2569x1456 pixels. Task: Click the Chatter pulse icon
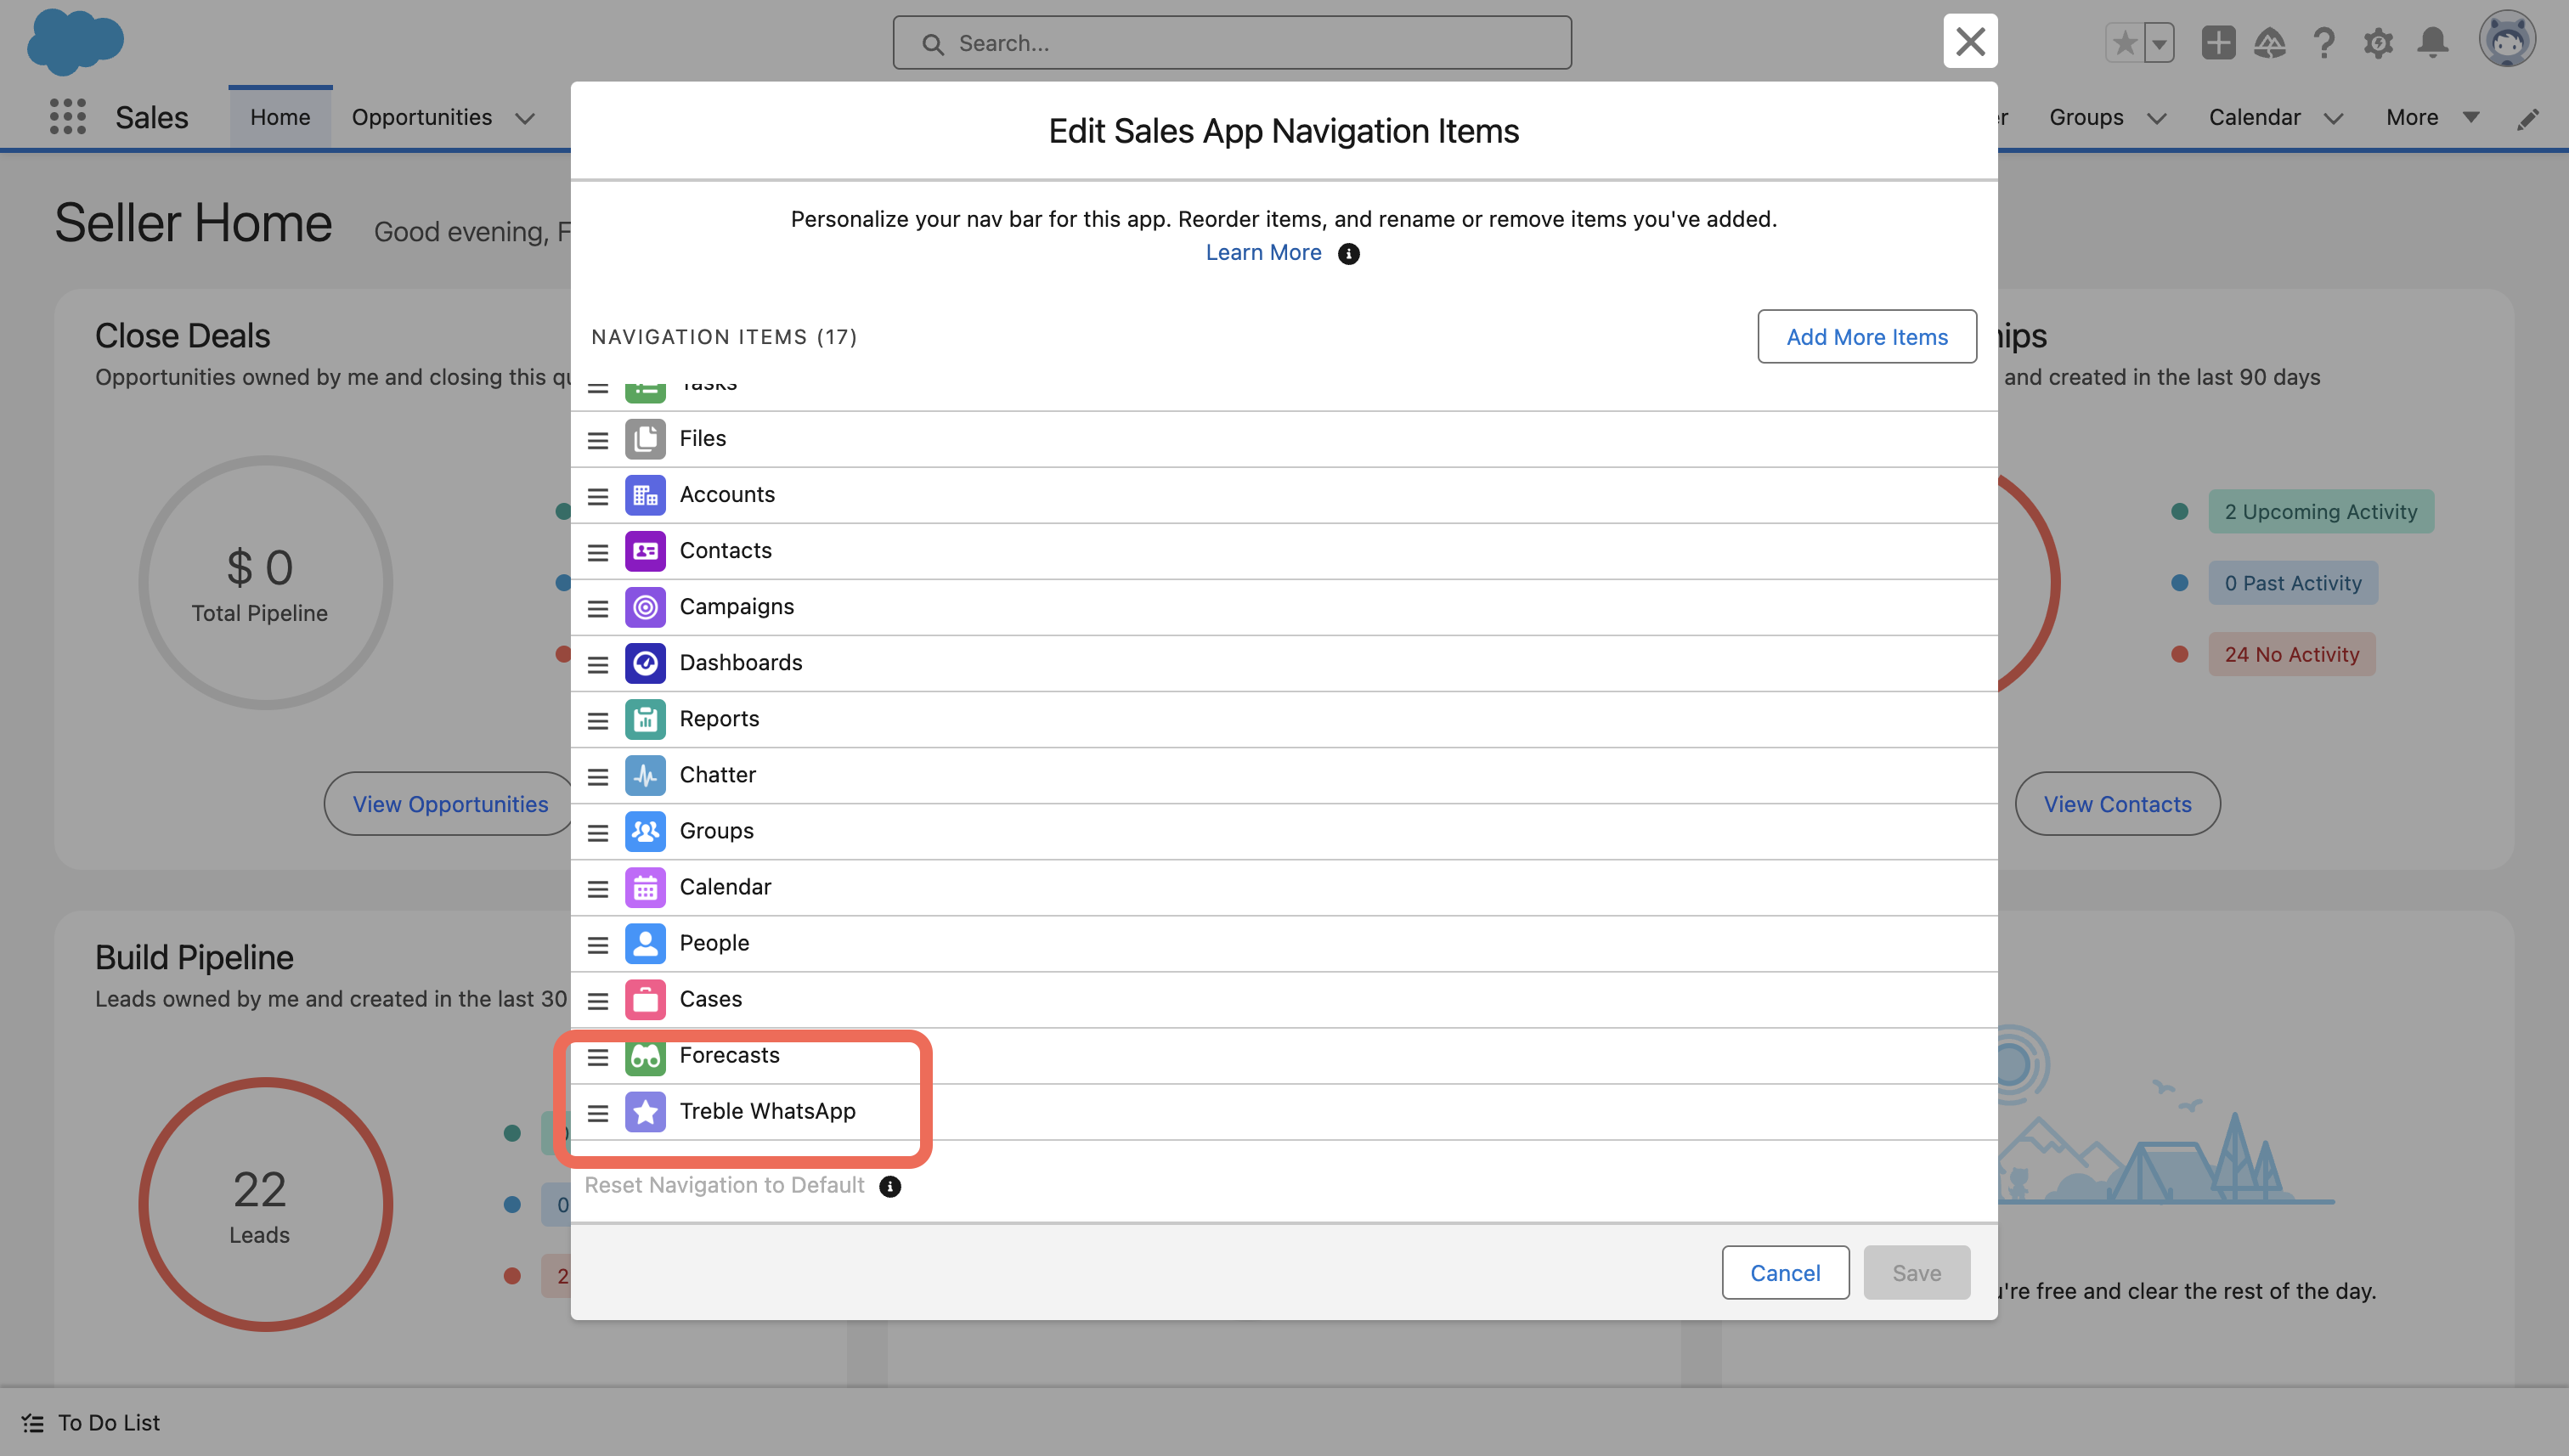click(x=645, y=775)
